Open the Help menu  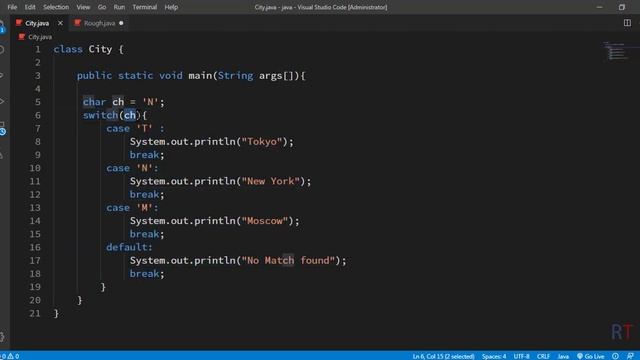click(171, 7)
